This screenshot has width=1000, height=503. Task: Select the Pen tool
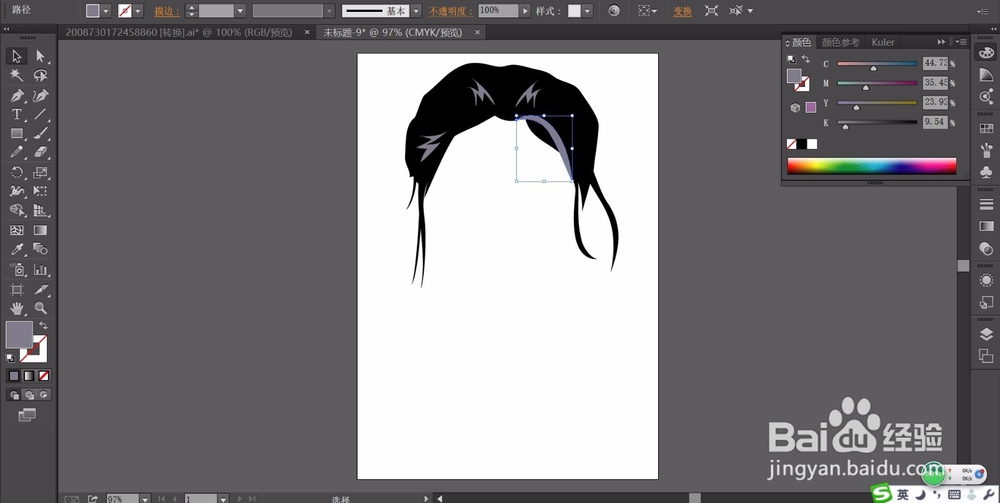click(x=17, y=96)
